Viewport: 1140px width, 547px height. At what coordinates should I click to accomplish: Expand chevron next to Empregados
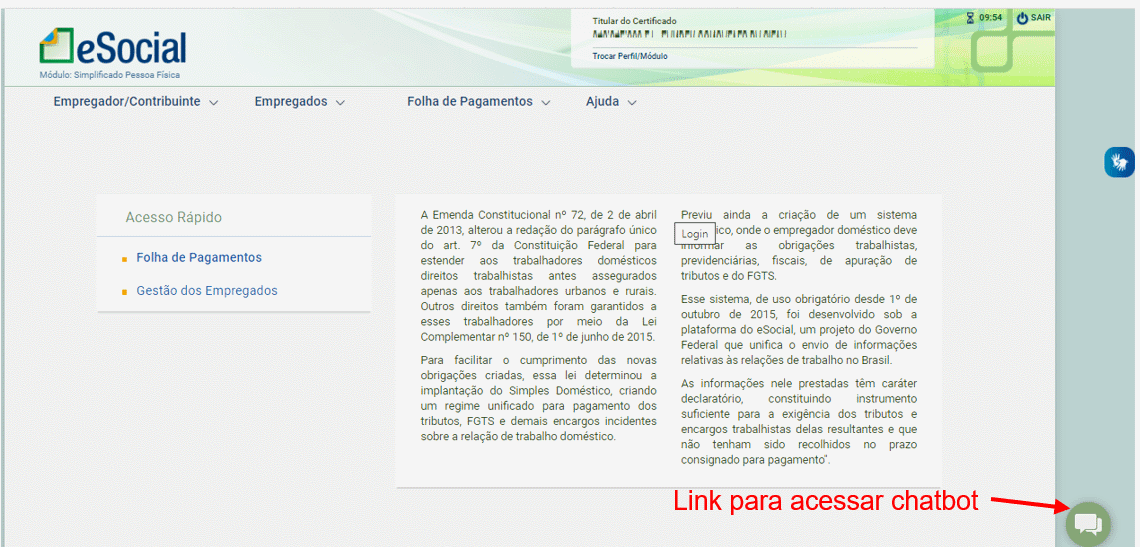[x=340, y=103]
